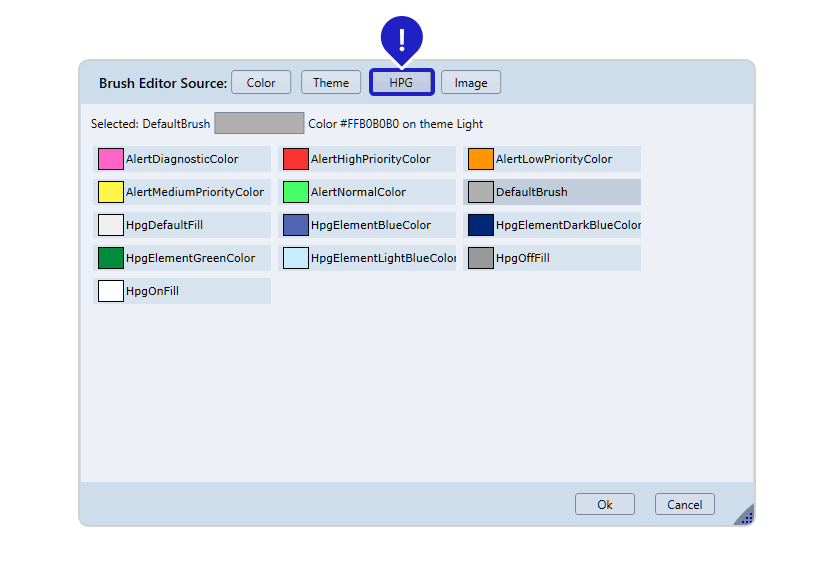Select the HPG source tab
Screen dimensions: 833x565
[401, 83]
